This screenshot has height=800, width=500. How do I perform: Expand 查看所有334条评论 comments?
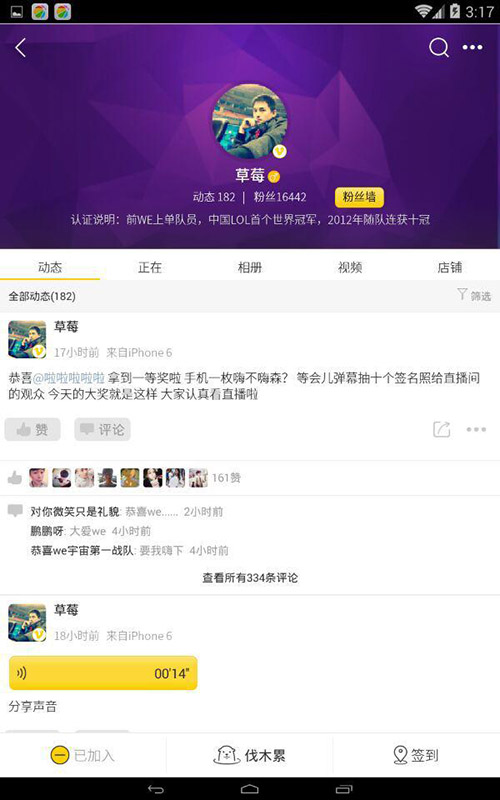coord(250,578)
